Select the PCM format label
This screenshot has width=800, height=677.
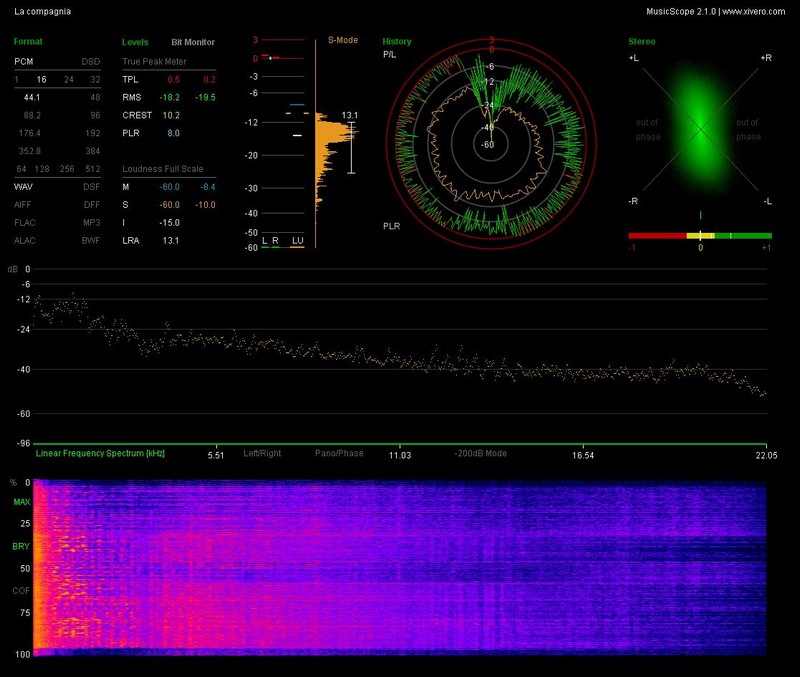23,61
